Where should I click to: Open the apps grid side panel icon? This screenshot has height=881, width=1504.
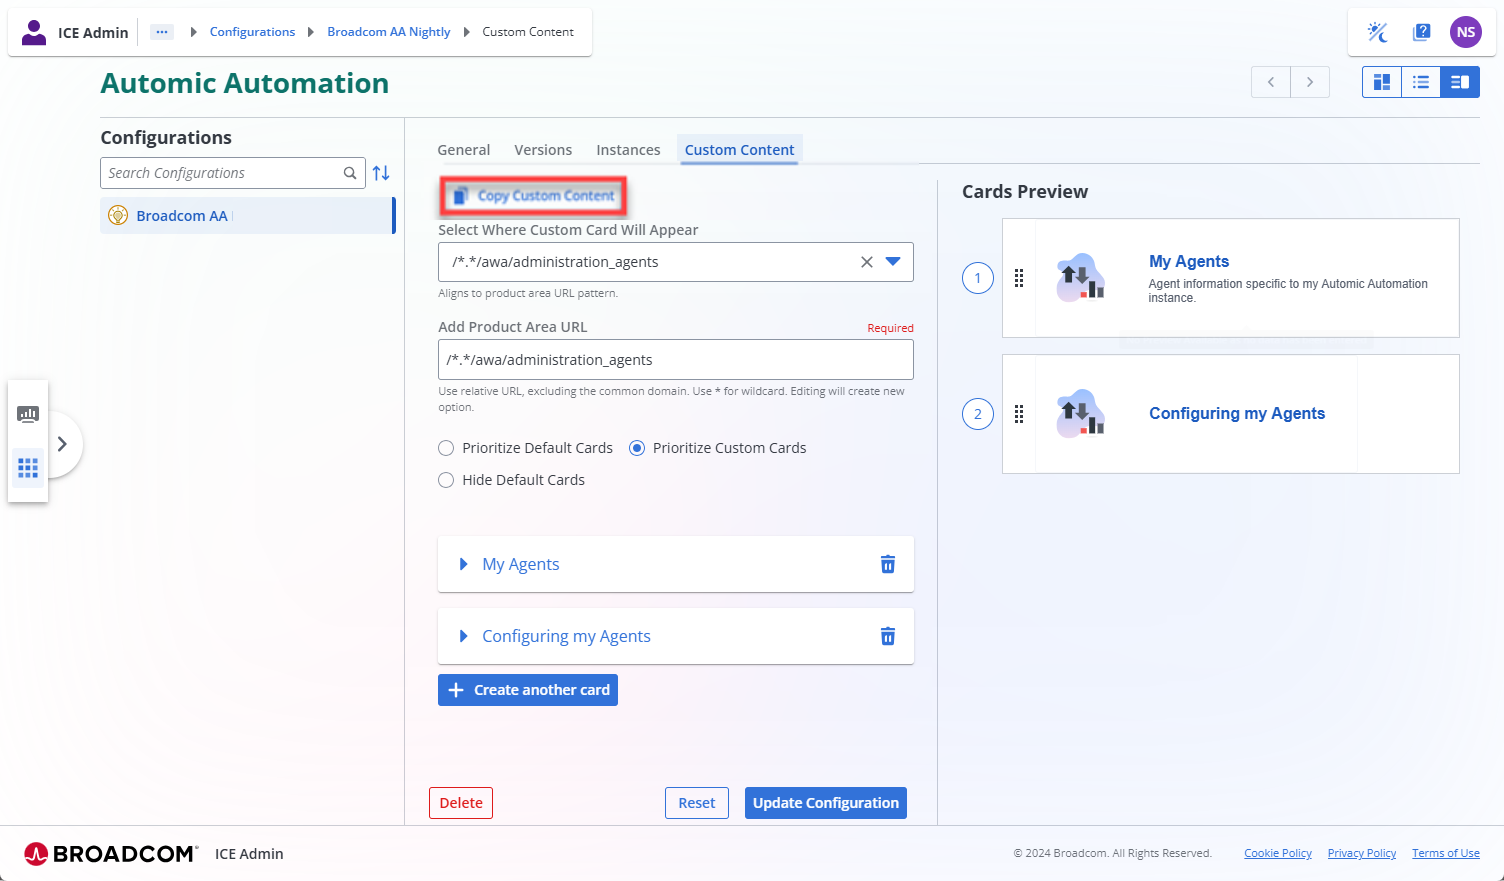click(28, 467)
